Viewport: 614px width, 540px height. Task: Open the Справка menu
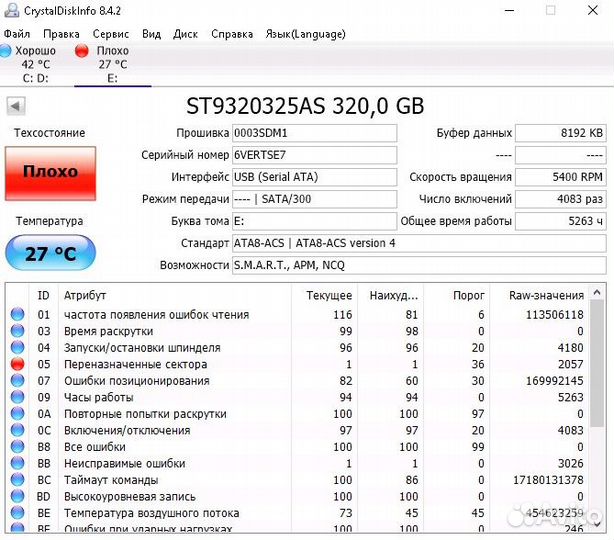232,34
